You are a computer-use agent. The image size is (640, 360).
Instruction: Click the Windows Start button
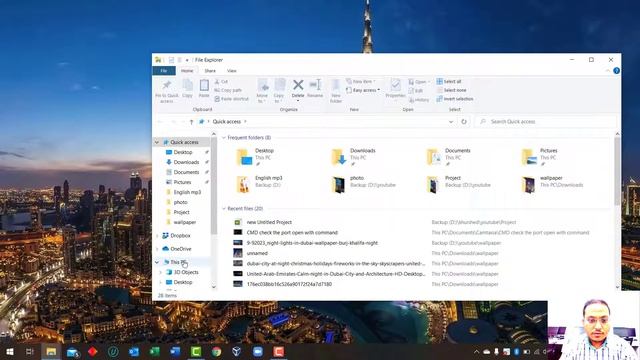click(9, 351)
